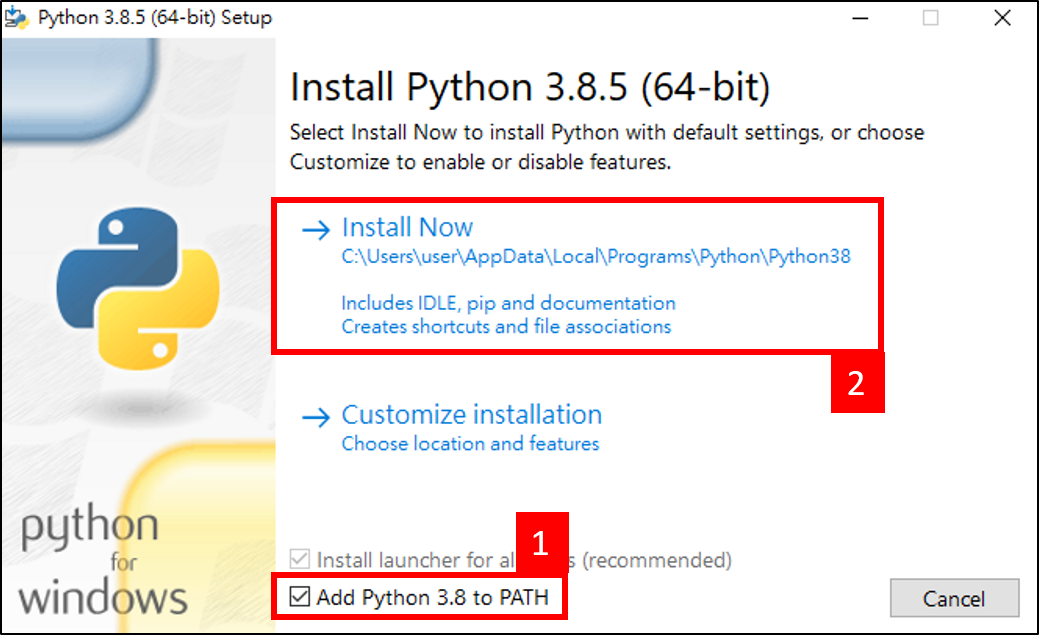Click the installation path under Install Now
1039x635 pixels.
[598, 257]
